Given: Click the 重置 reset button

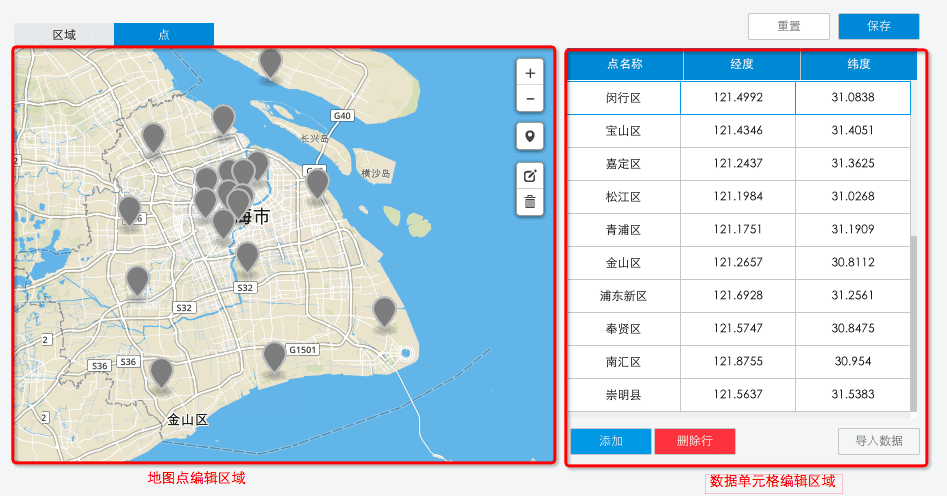Looking at the screenshot, I should (789, 26).
